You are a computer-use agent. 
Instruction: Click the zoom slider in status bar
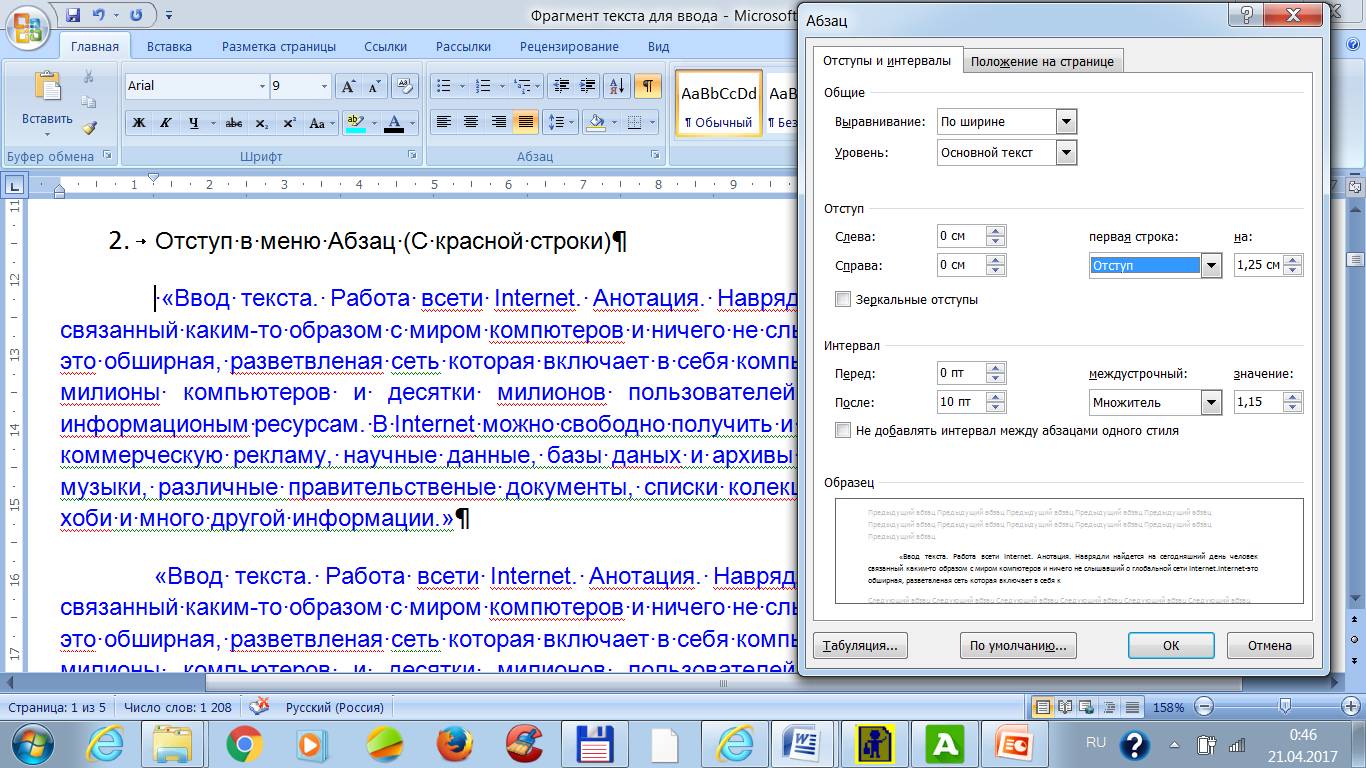click(x=1285, y=707)
